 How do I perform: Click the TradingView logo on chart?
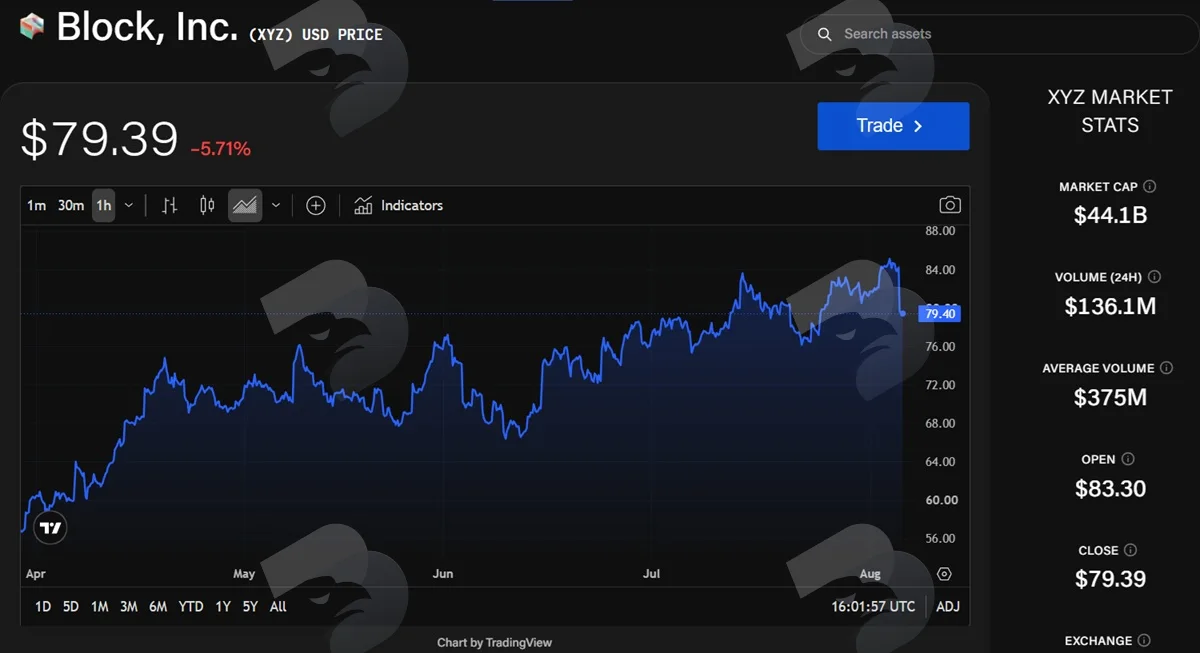tap(51, 528)
